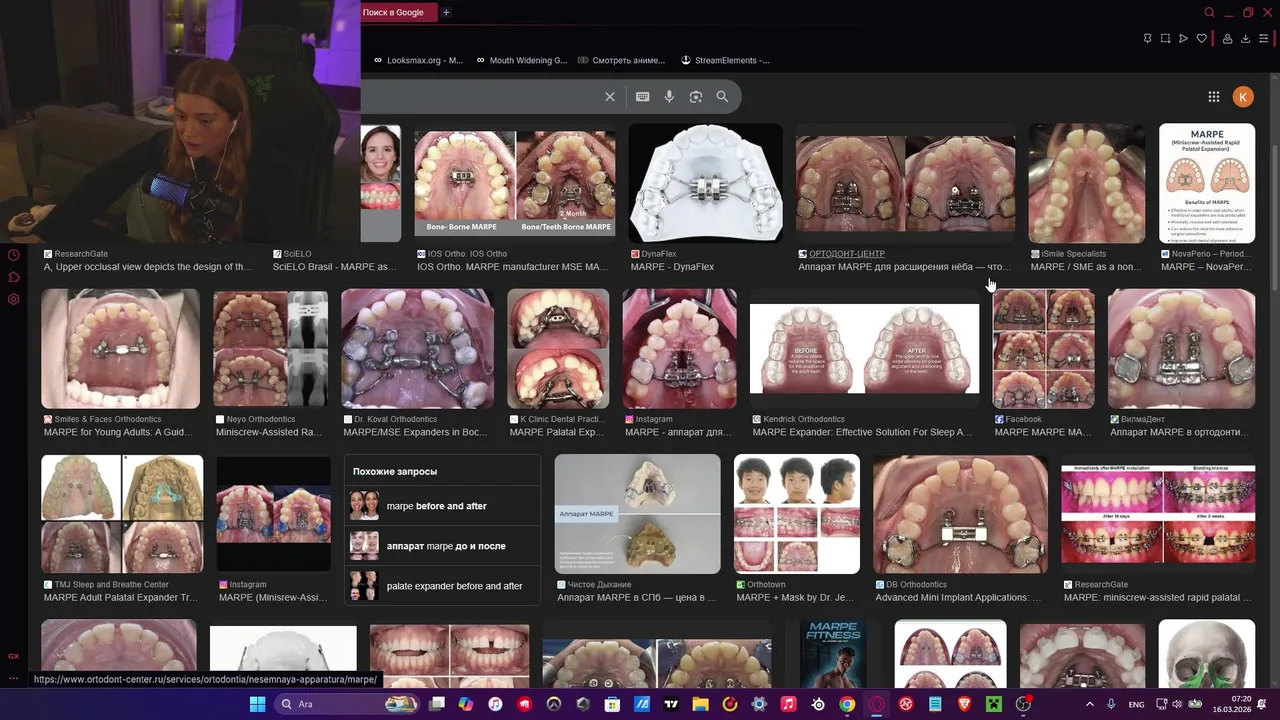Clear the Google search box text
This screenshot has width=1280, height=720.
point(610,97)
